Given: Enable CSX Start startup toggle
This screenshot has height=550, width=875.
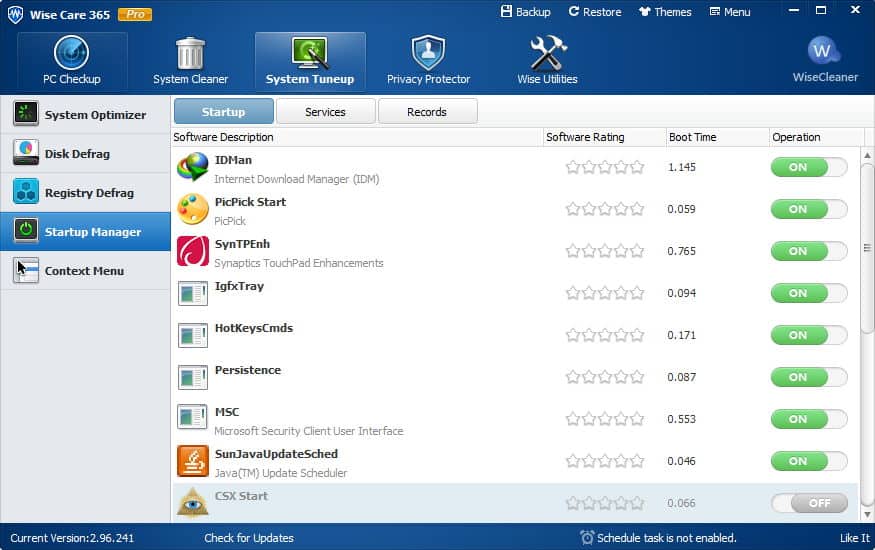Looking at the screenshot, I should coord(809,503).
